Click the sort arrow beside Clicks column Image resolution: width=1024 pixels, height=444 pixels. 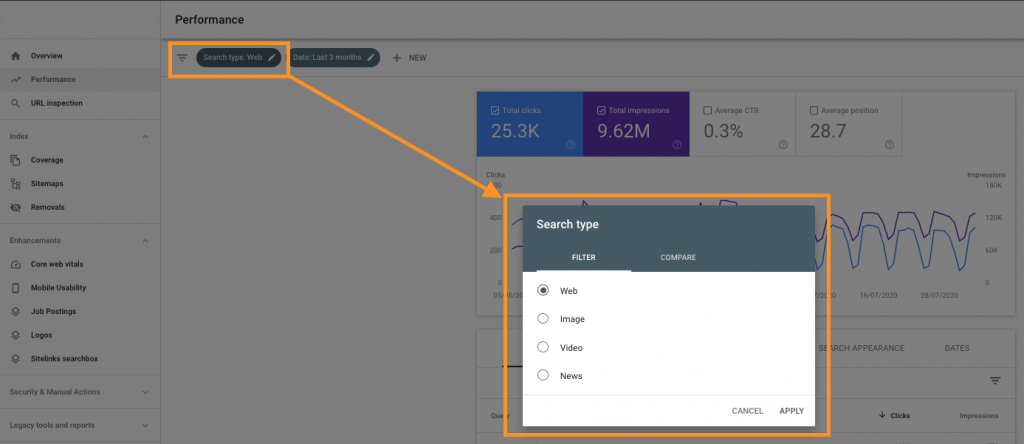click(x=882, y=415)
